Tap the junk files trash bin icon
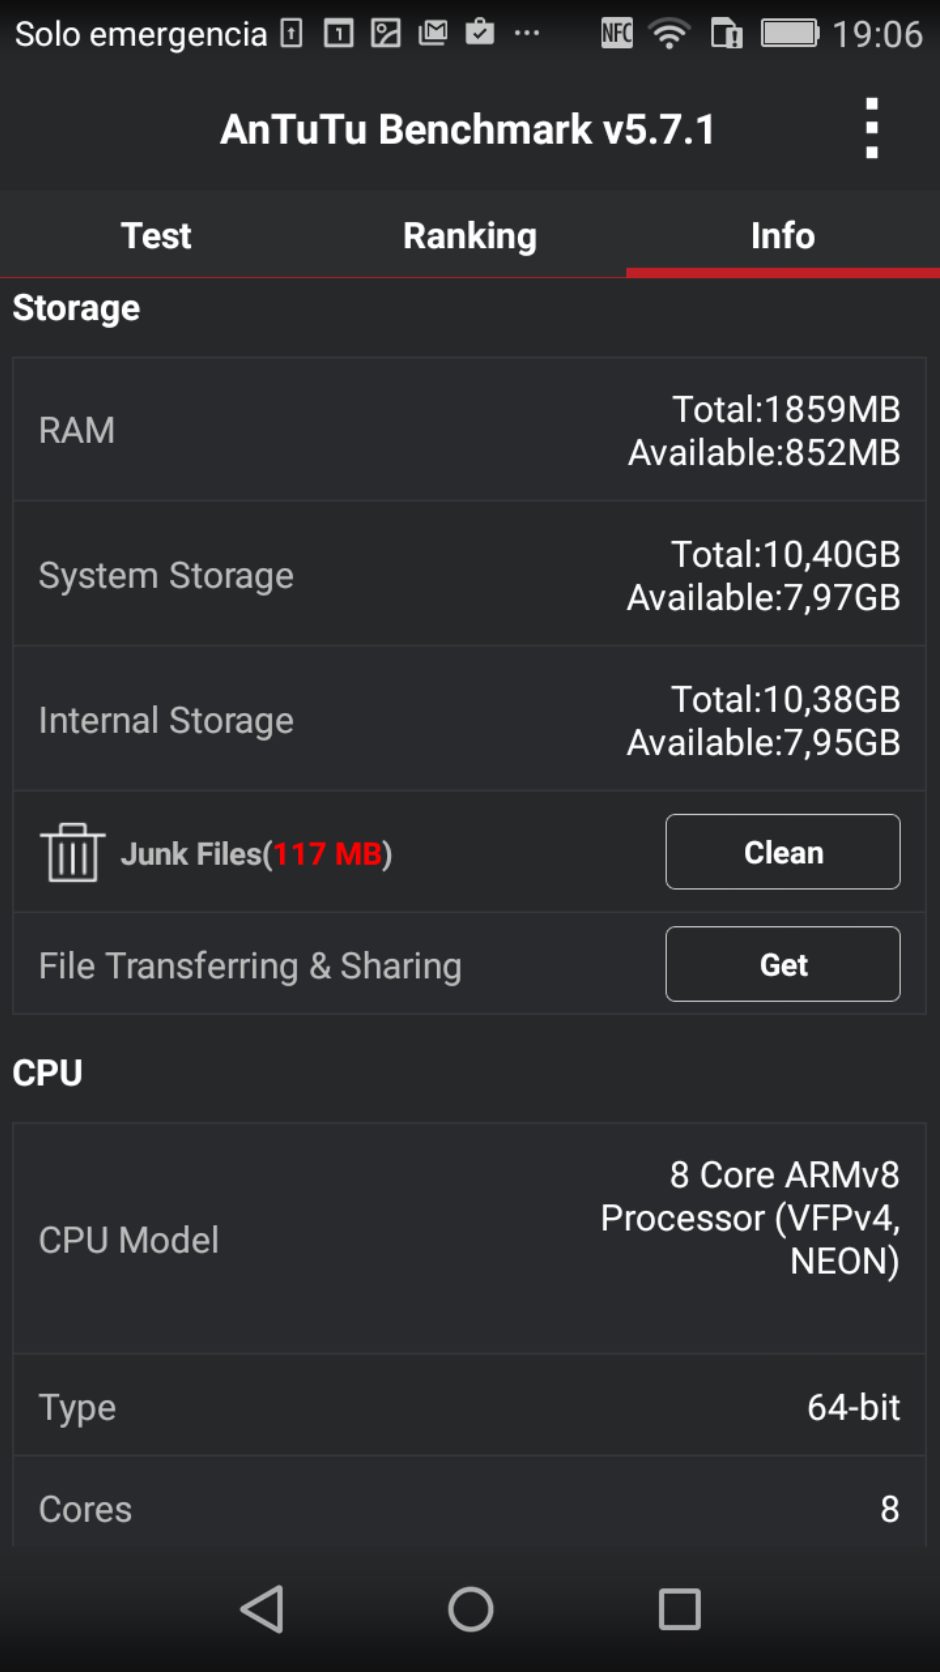This screenshot has height=1672, width=940. pos(72,853)
